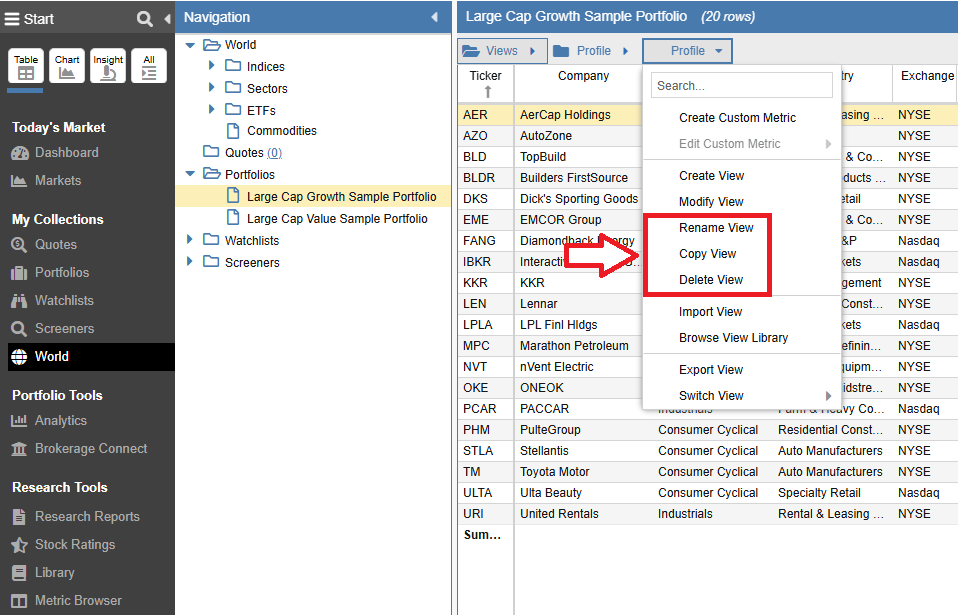Viewport: 962px width, 616px height.
Task: Click the Company column header
Action: 583,76
